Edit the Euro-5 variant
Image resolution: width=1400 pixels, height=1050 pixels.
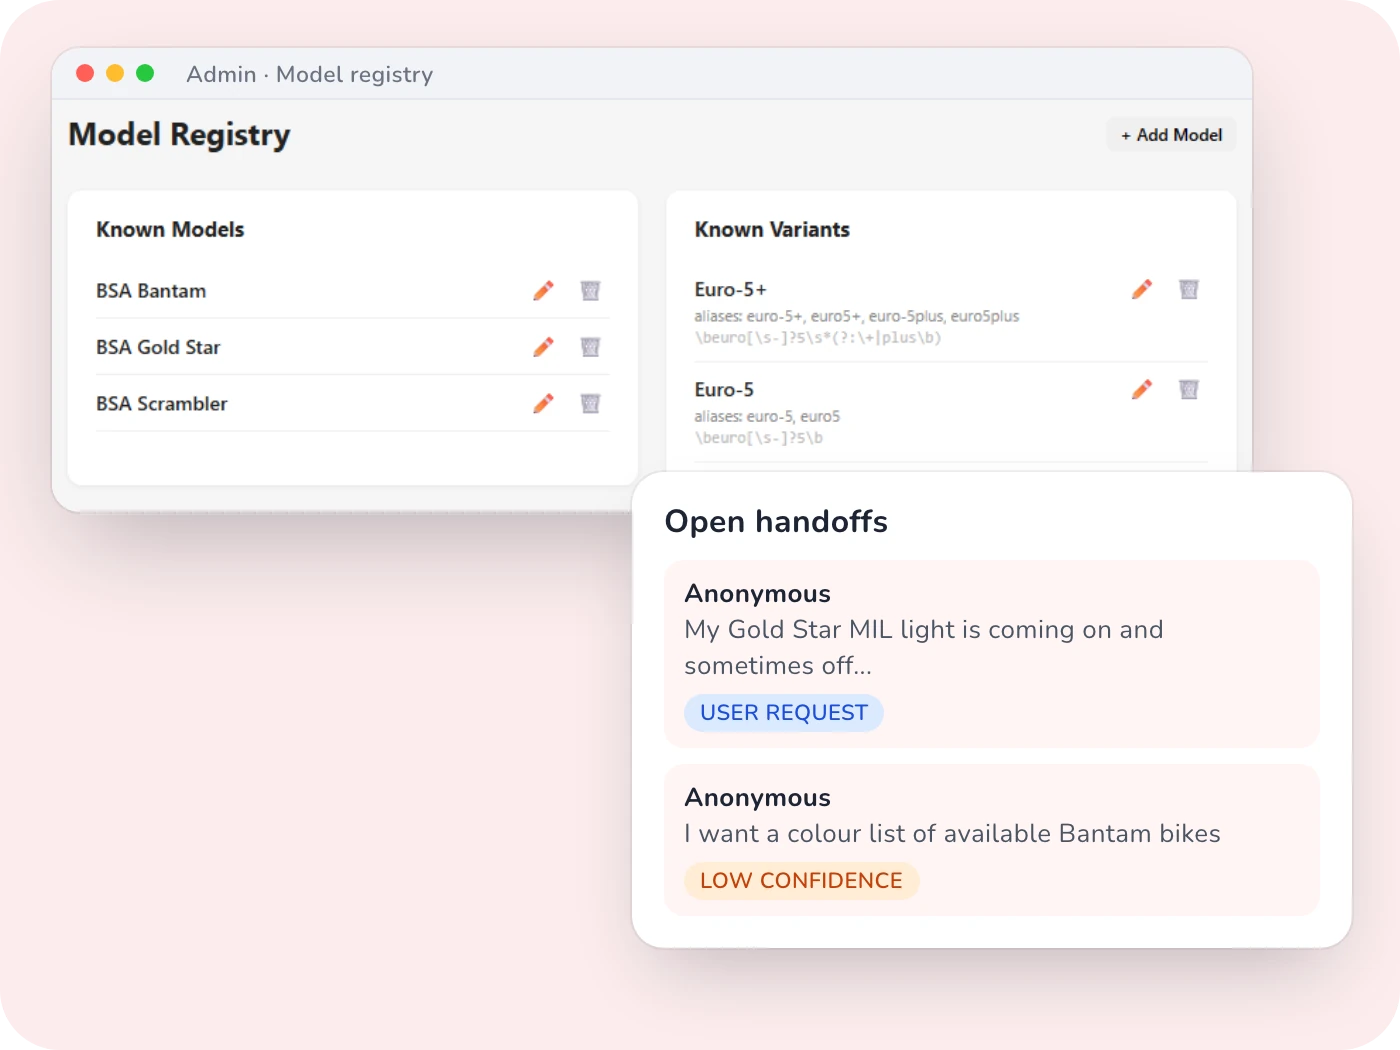(x=1142, y=390)
